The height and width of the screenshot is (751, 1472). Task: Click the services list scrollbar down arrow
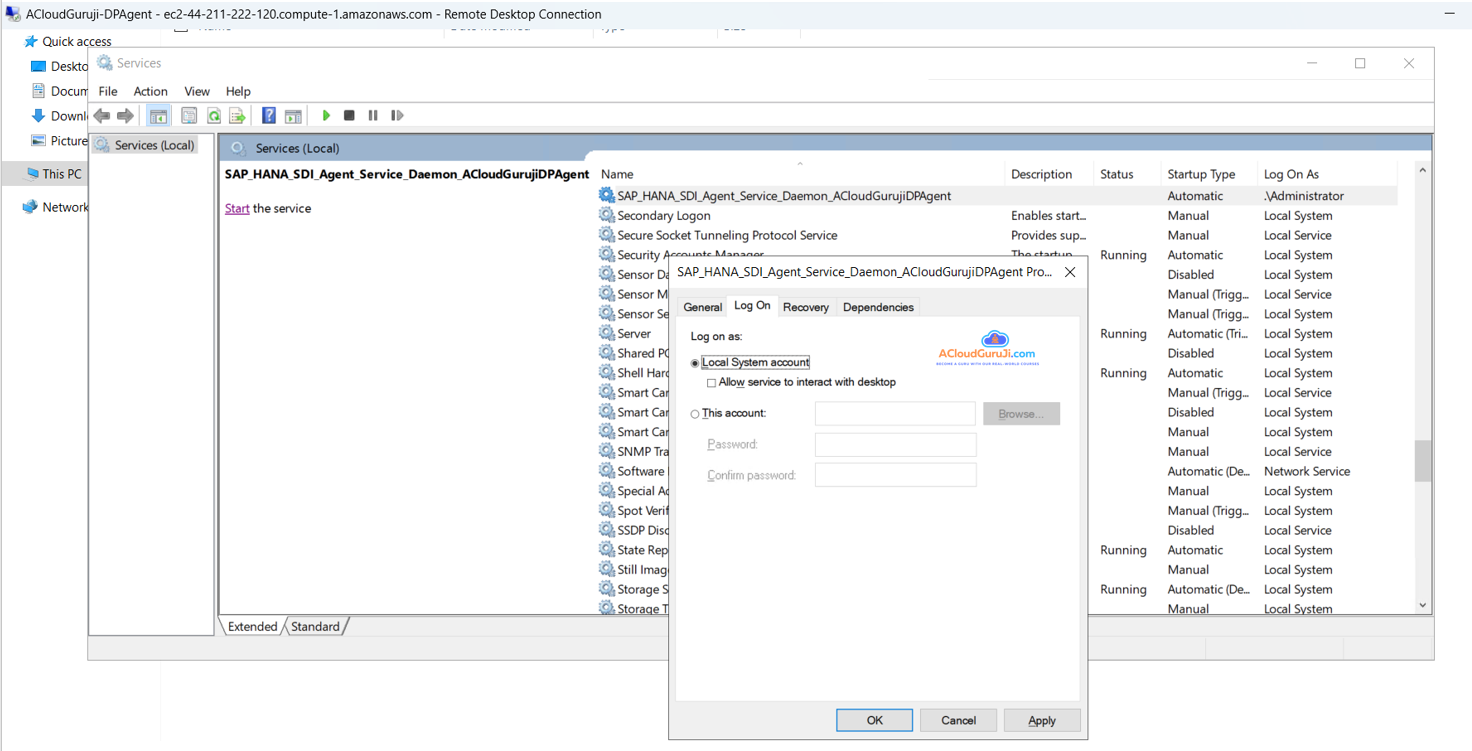click(1422, 605)
